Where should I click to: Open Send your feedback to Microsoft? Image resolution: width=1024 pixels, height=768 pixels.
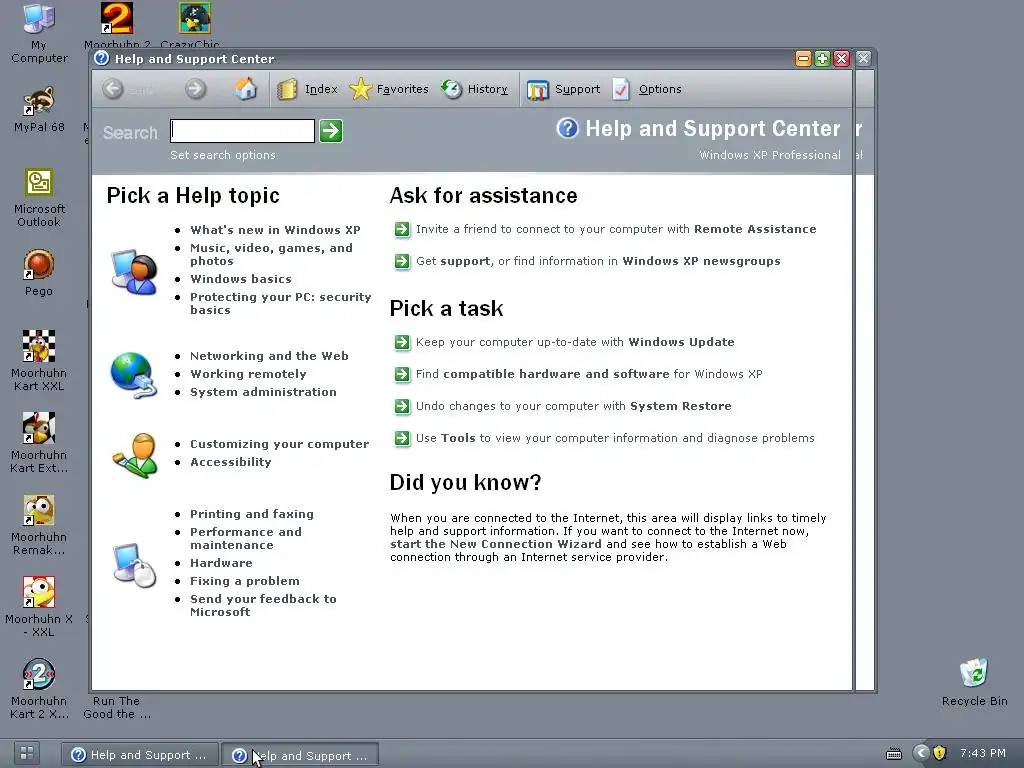coord(263,605)
